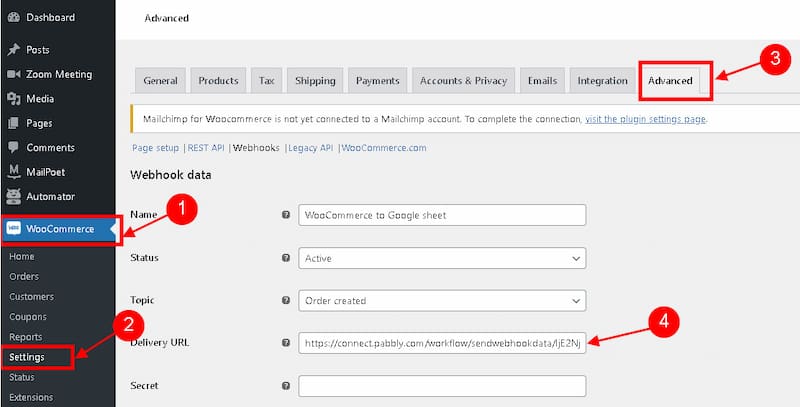This screenshot has width=800, height=407.
Task: Switch to the Products settings tab
Action: [218, 81]
